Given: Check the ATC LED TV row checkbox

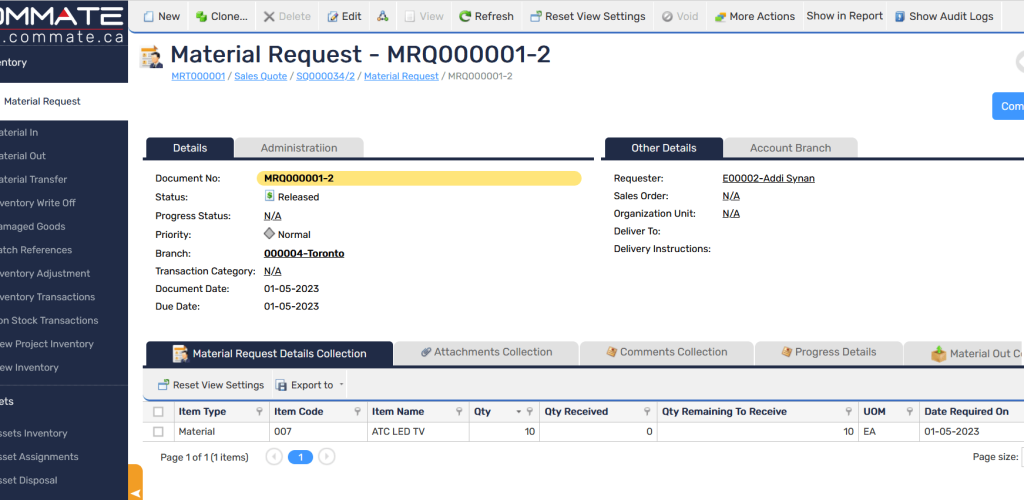Looking at the screenshot, I should (158, 432).
